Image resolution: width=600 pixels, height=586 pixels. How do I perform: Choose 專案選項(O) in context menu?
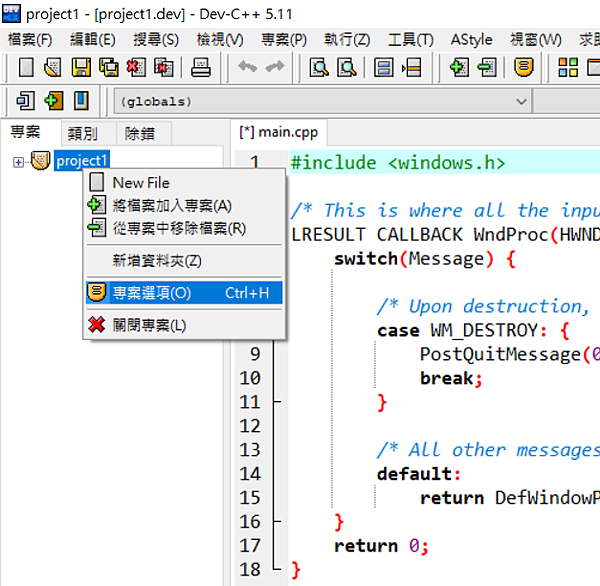click(x=184, y=293)
